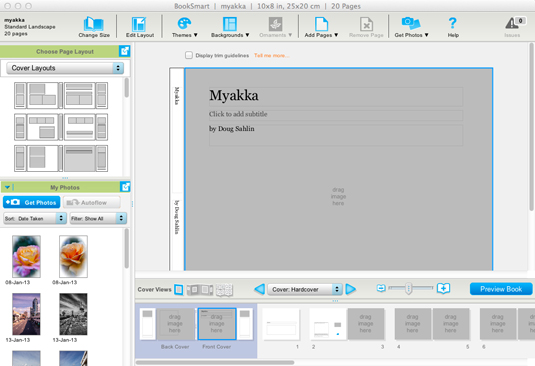Select the page 4 thumbnail

click(413, 324)
